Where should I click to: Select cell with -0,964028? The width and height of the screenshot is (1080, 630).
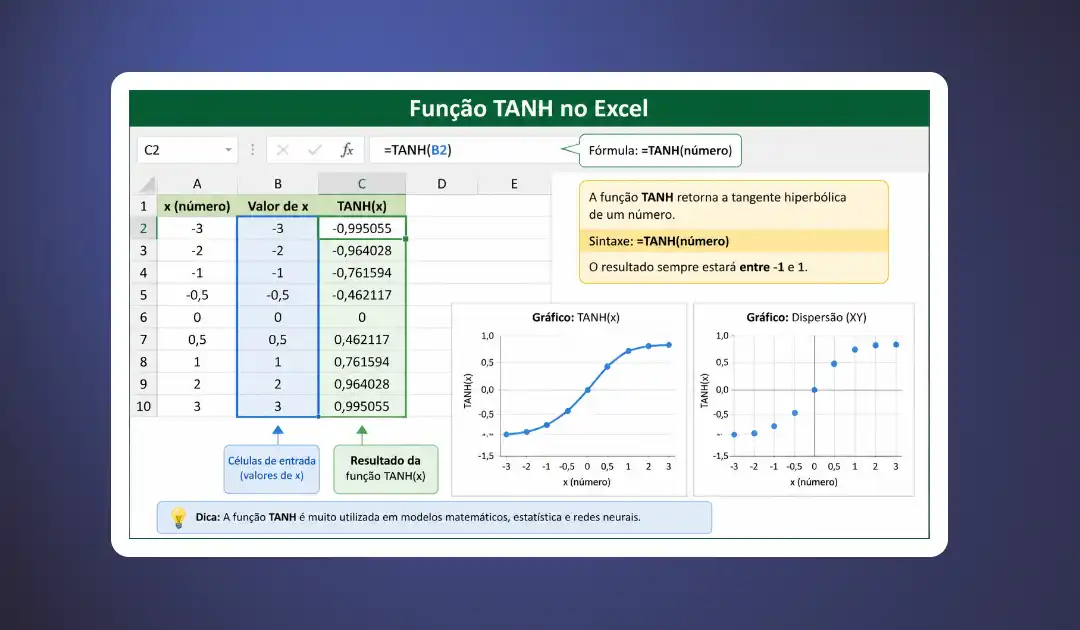(362, 251)
